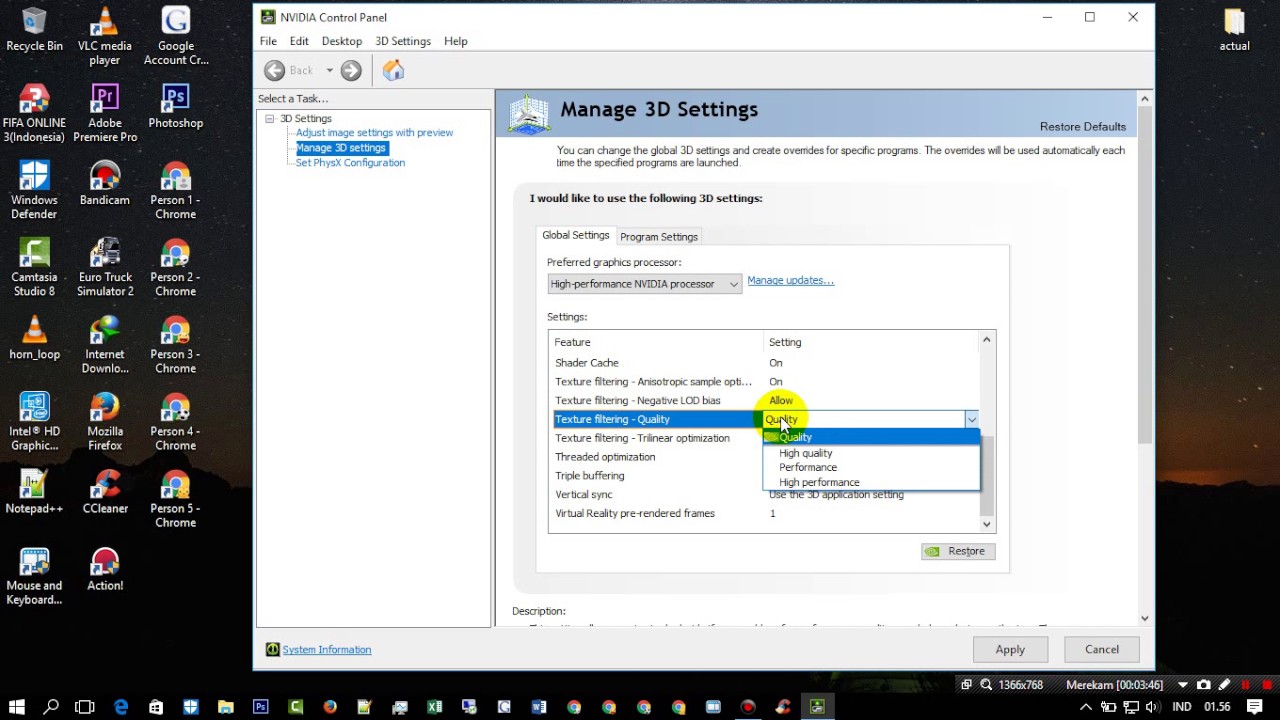Viewport: 1280px width, 720px height.
Task: Select Texture filtering - Negative LOD bias row
Action: [764, 400]
